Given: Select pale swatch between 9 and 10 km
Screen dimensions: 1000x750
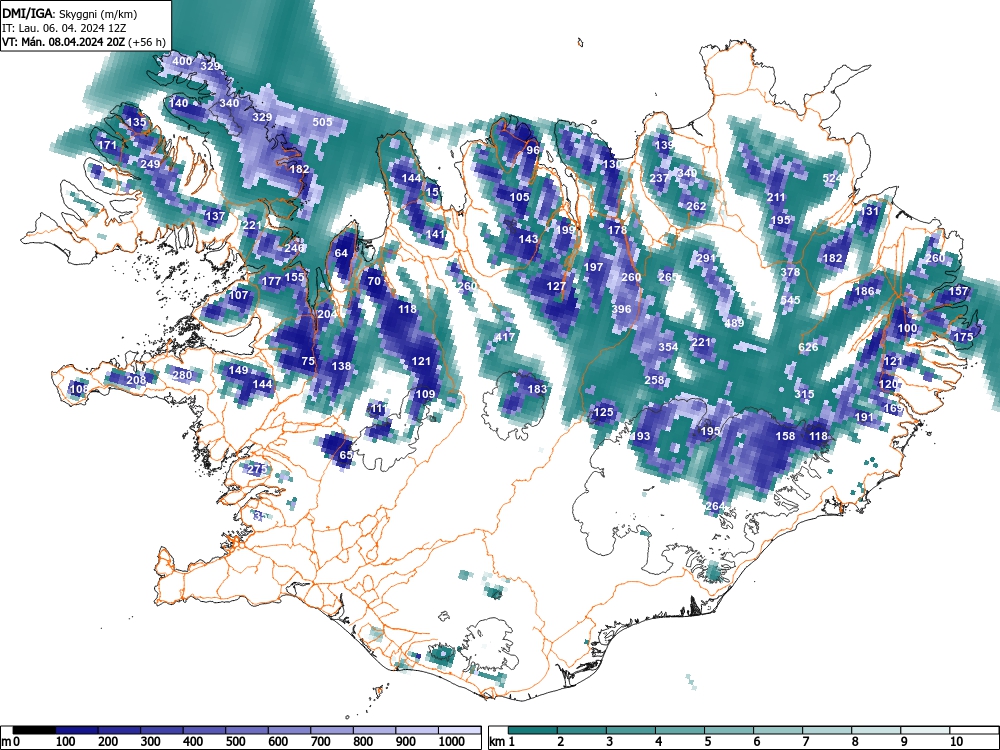Looking at the screenshot, I should click(925, 730).
